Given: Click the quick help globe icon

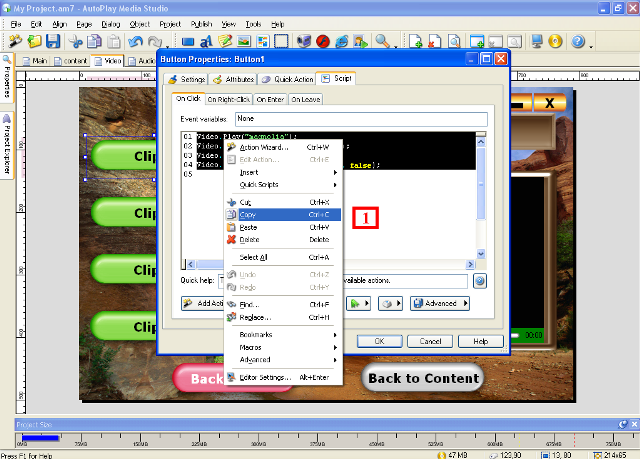Looking at the screenshot, I should [x=479, y=281].
